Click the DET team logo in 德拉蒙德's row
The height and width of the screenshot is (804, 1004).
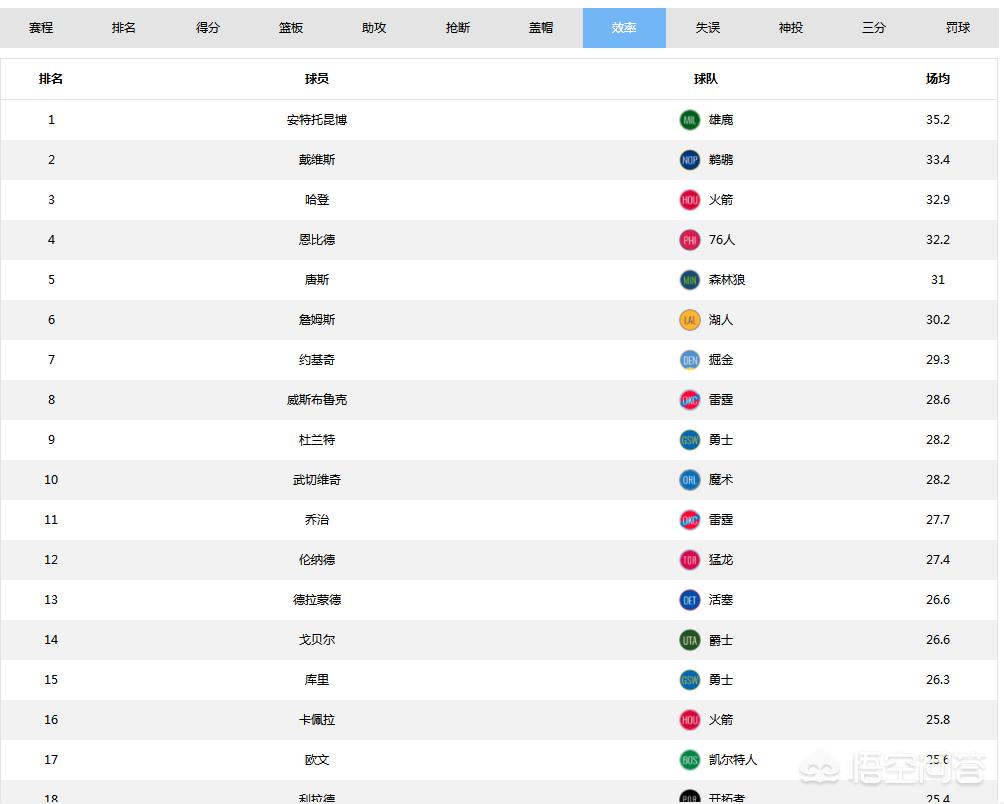click(x=690, y=600)
